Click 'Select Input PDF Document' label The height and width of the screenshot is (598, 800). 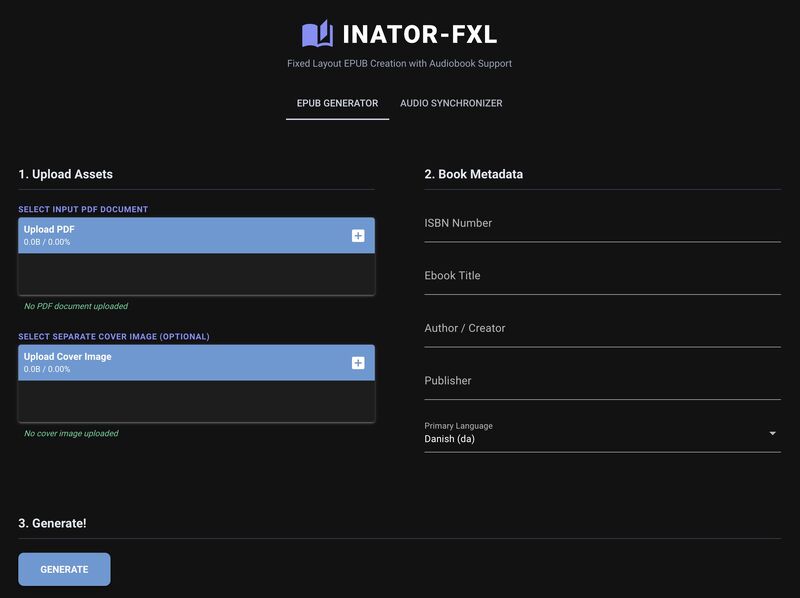coord(83,209)
